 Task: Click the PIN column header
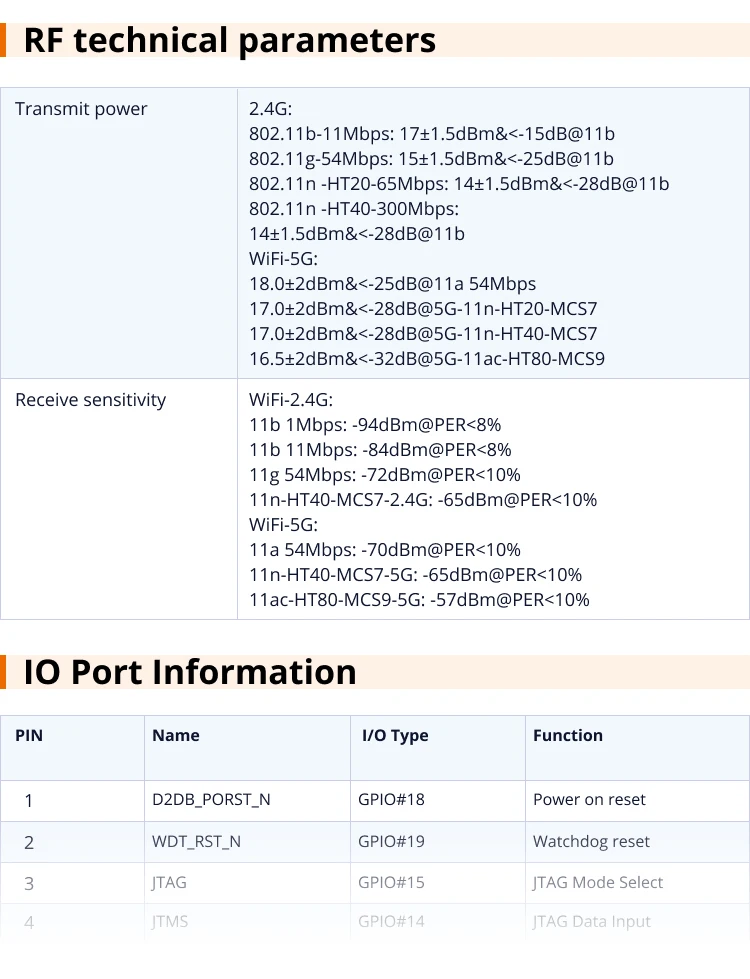29,735
